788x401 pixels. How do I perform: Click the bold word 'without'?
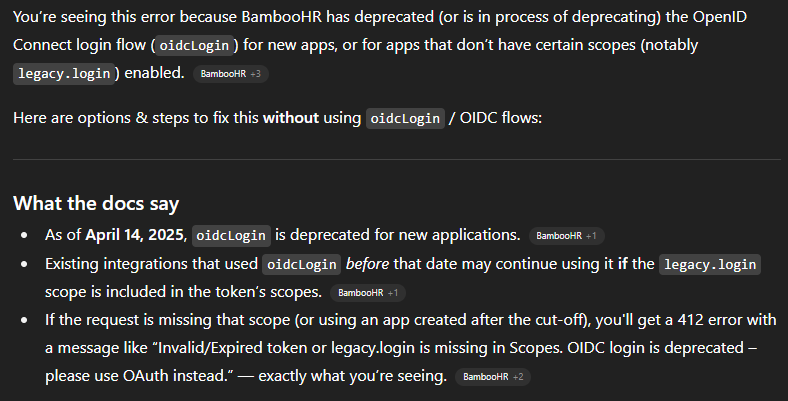tap(291, 118)
